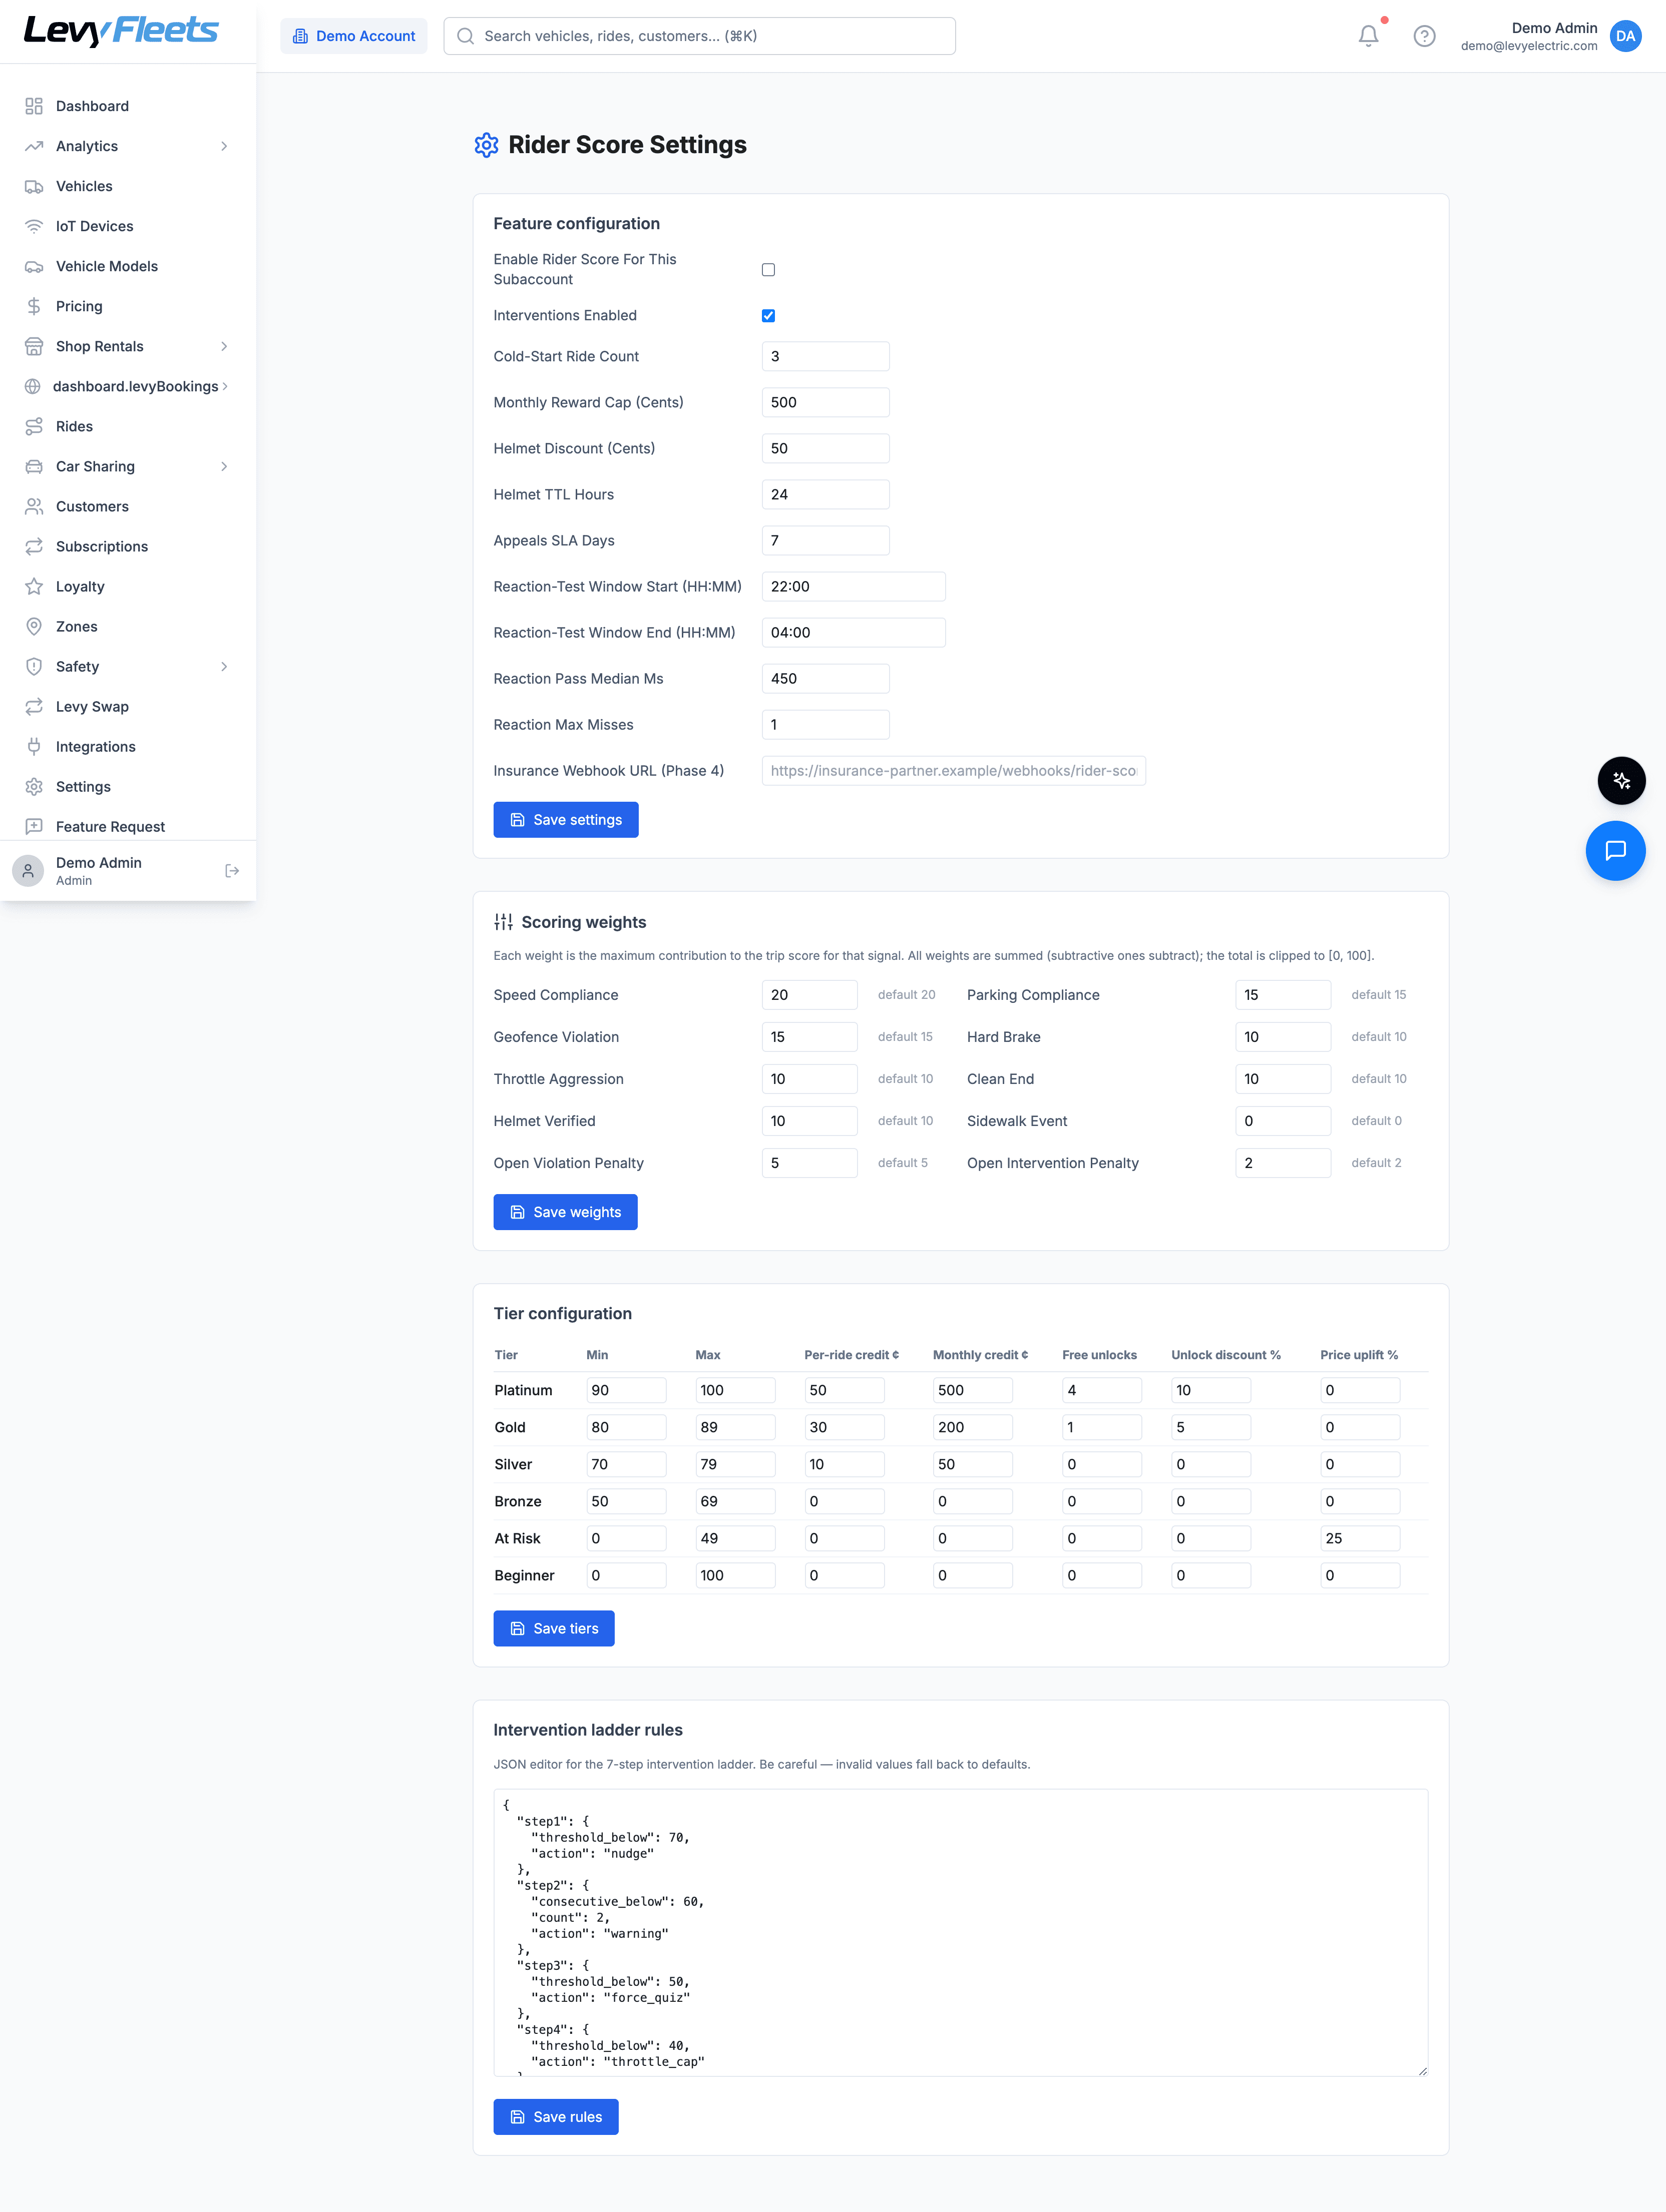The height and width of the screenshot is (2212, 1666).
Task: Click the intervention ladder JSON editor
Action: [960, 1932]
